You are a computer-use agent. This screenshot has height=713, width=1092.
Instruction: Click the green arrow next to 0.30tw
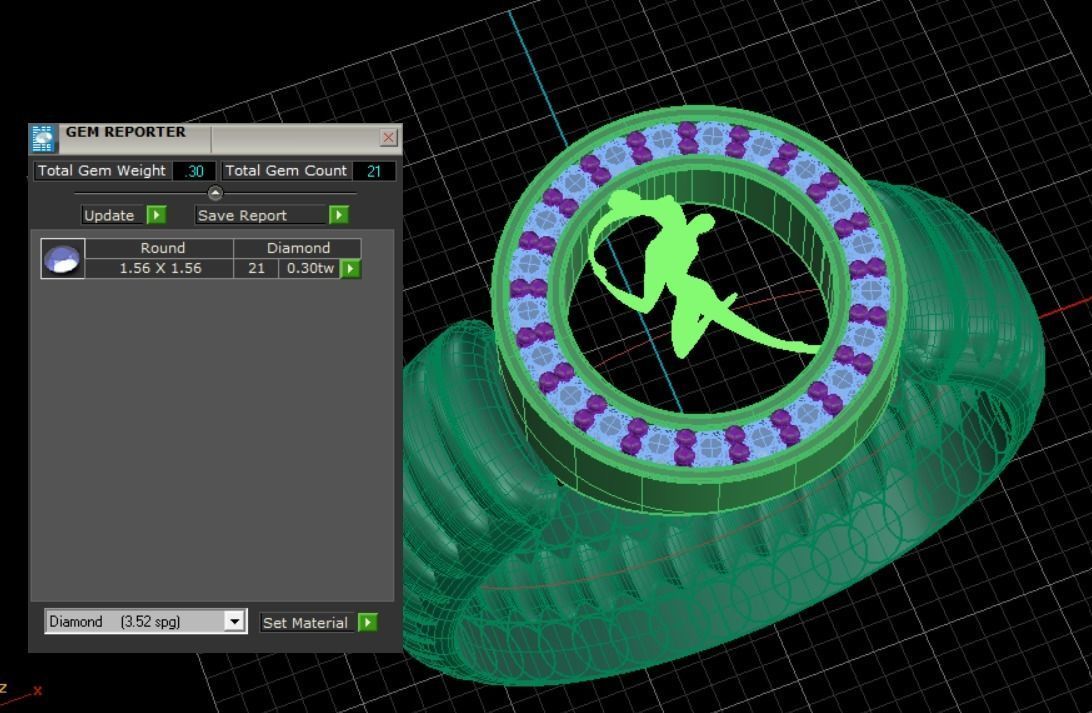[350, 269]
